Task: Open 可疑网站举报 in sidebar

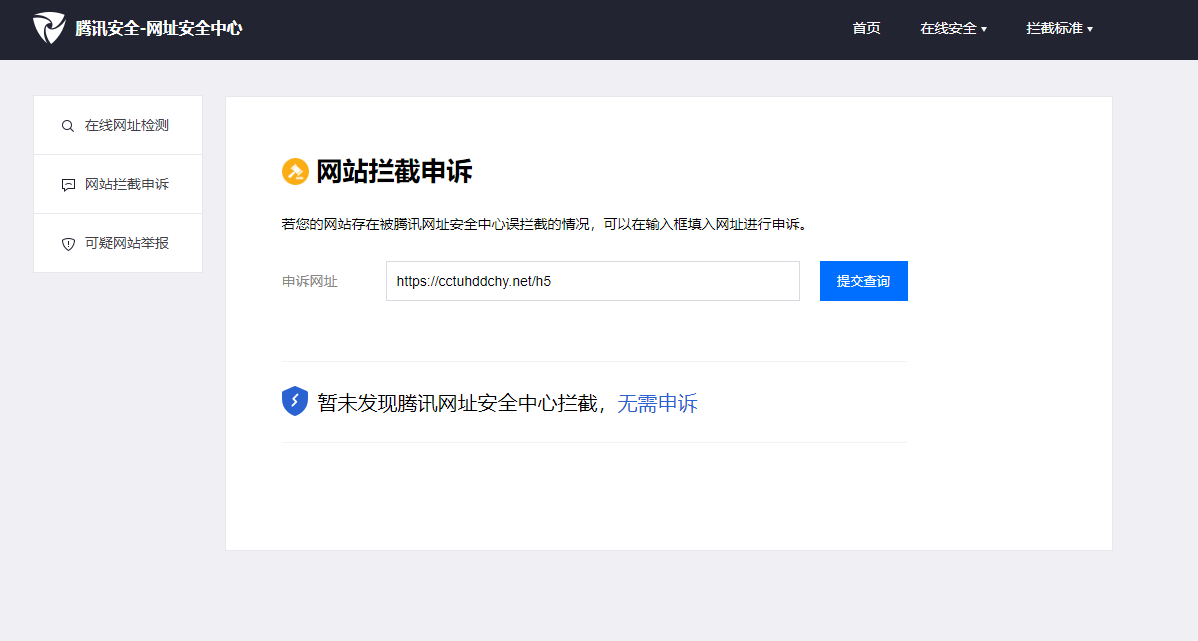Action: coord(118,243)
